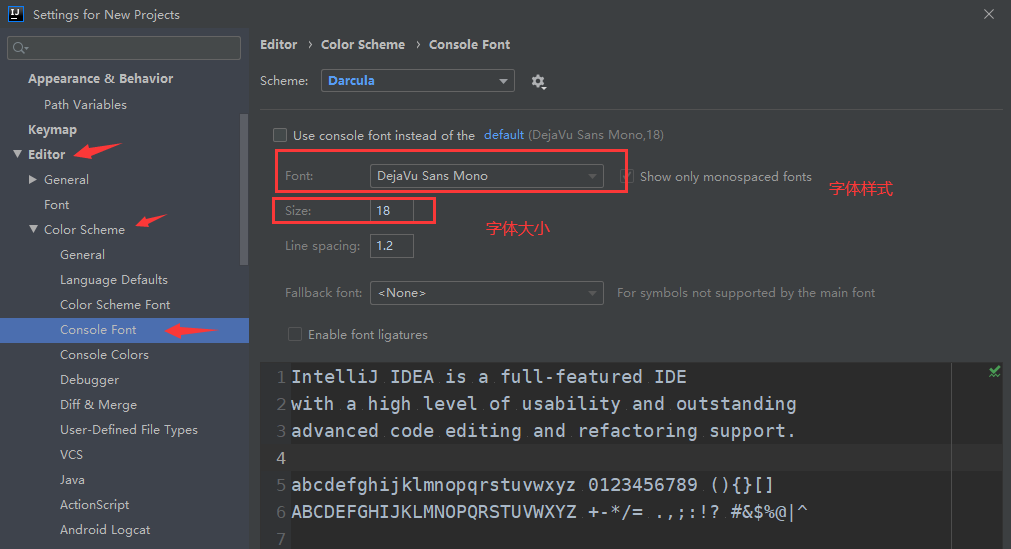
Task: Select VCS item
Action: 72,455
